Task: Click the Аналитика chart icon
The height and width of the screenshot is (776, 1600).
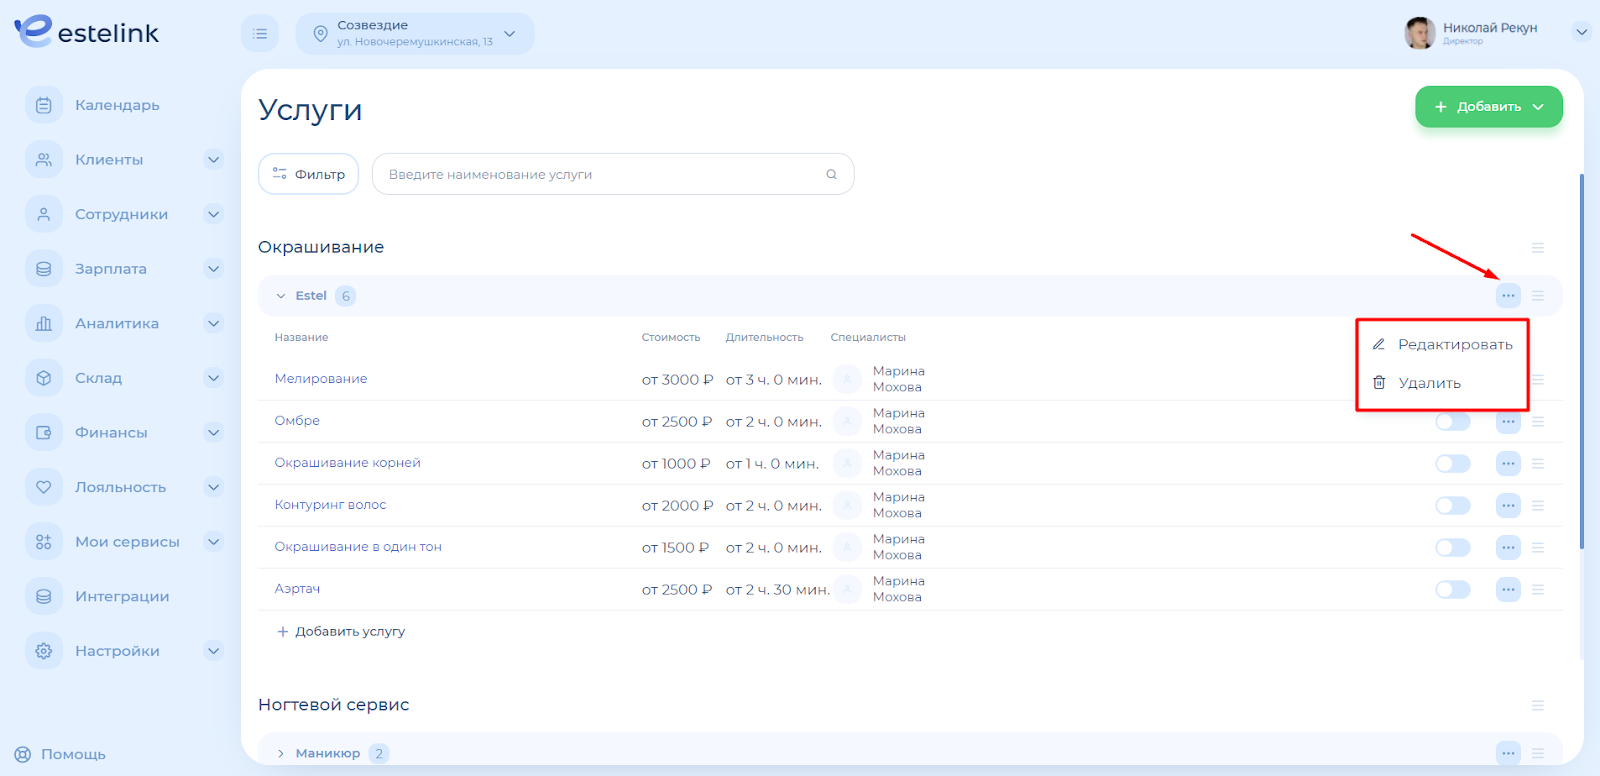Action: (x=44, y=323)
